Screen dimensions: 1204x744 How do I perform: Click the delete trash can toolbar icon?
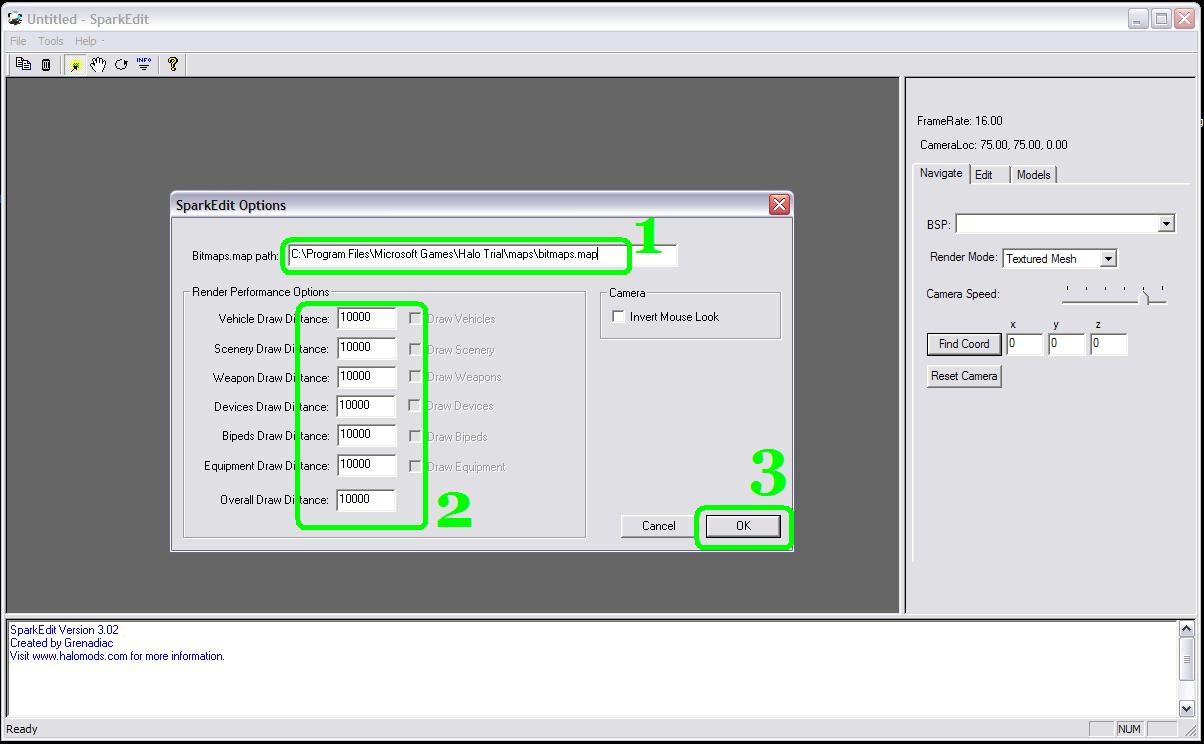(46, 64)
